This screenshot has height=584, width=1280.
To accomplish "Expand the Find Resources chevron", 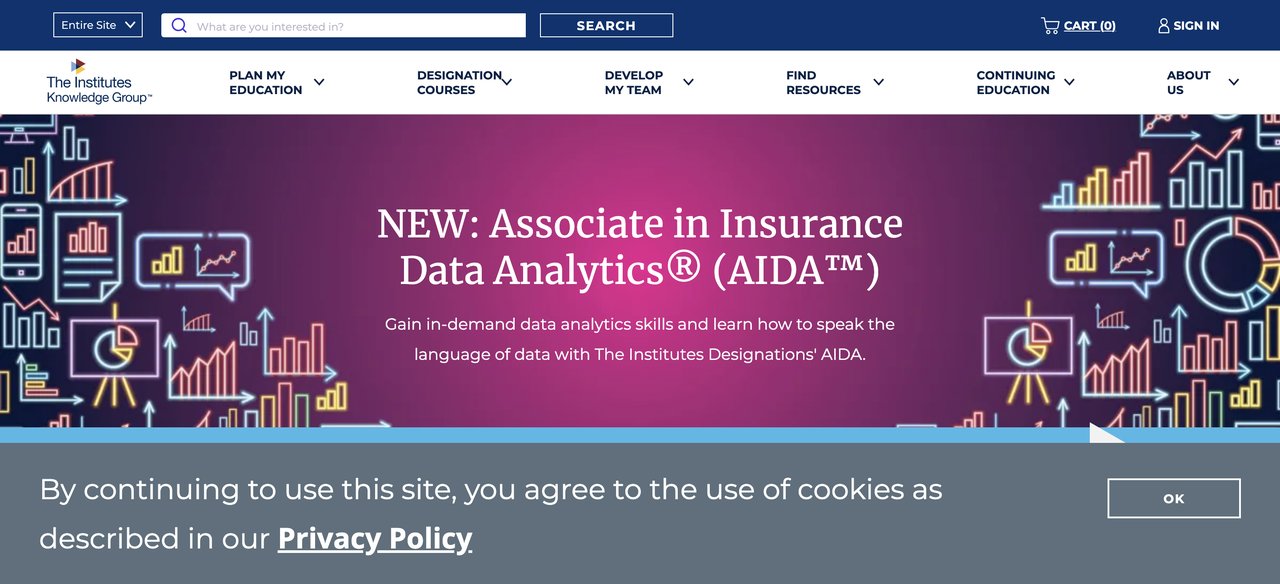I will click(x=878, y=82).
